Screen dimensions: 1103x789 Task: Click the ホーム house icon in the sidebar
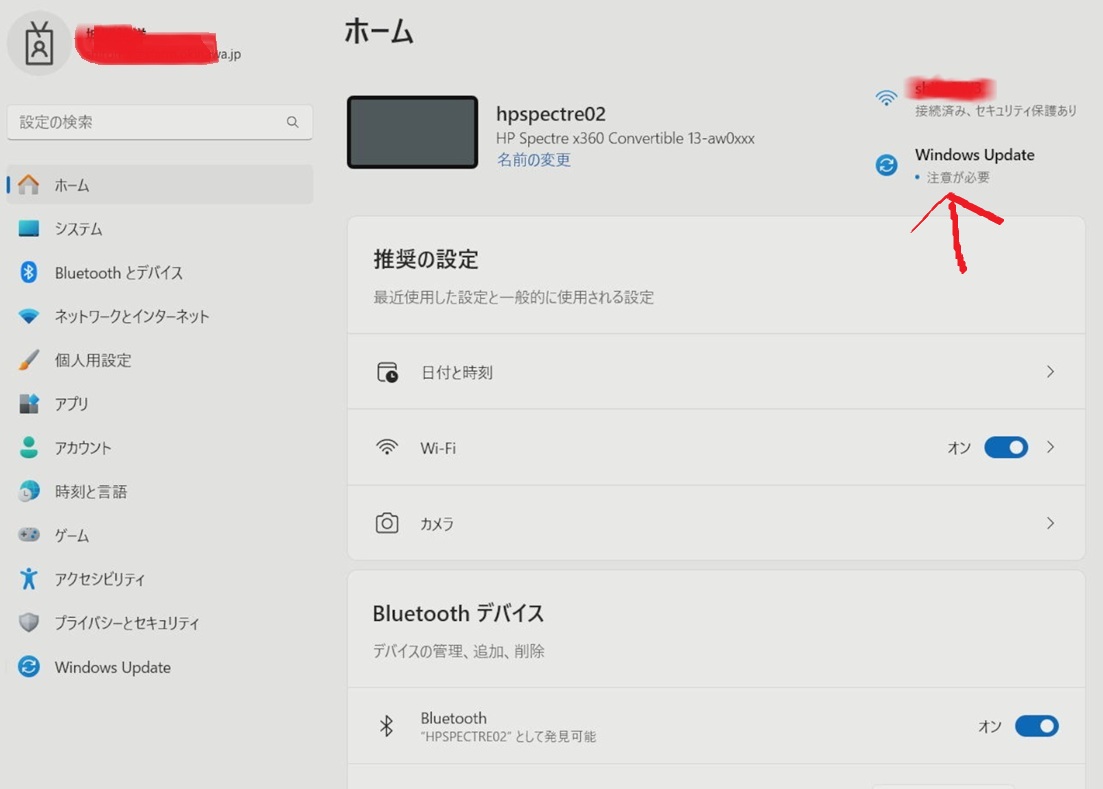pos(29,185)
